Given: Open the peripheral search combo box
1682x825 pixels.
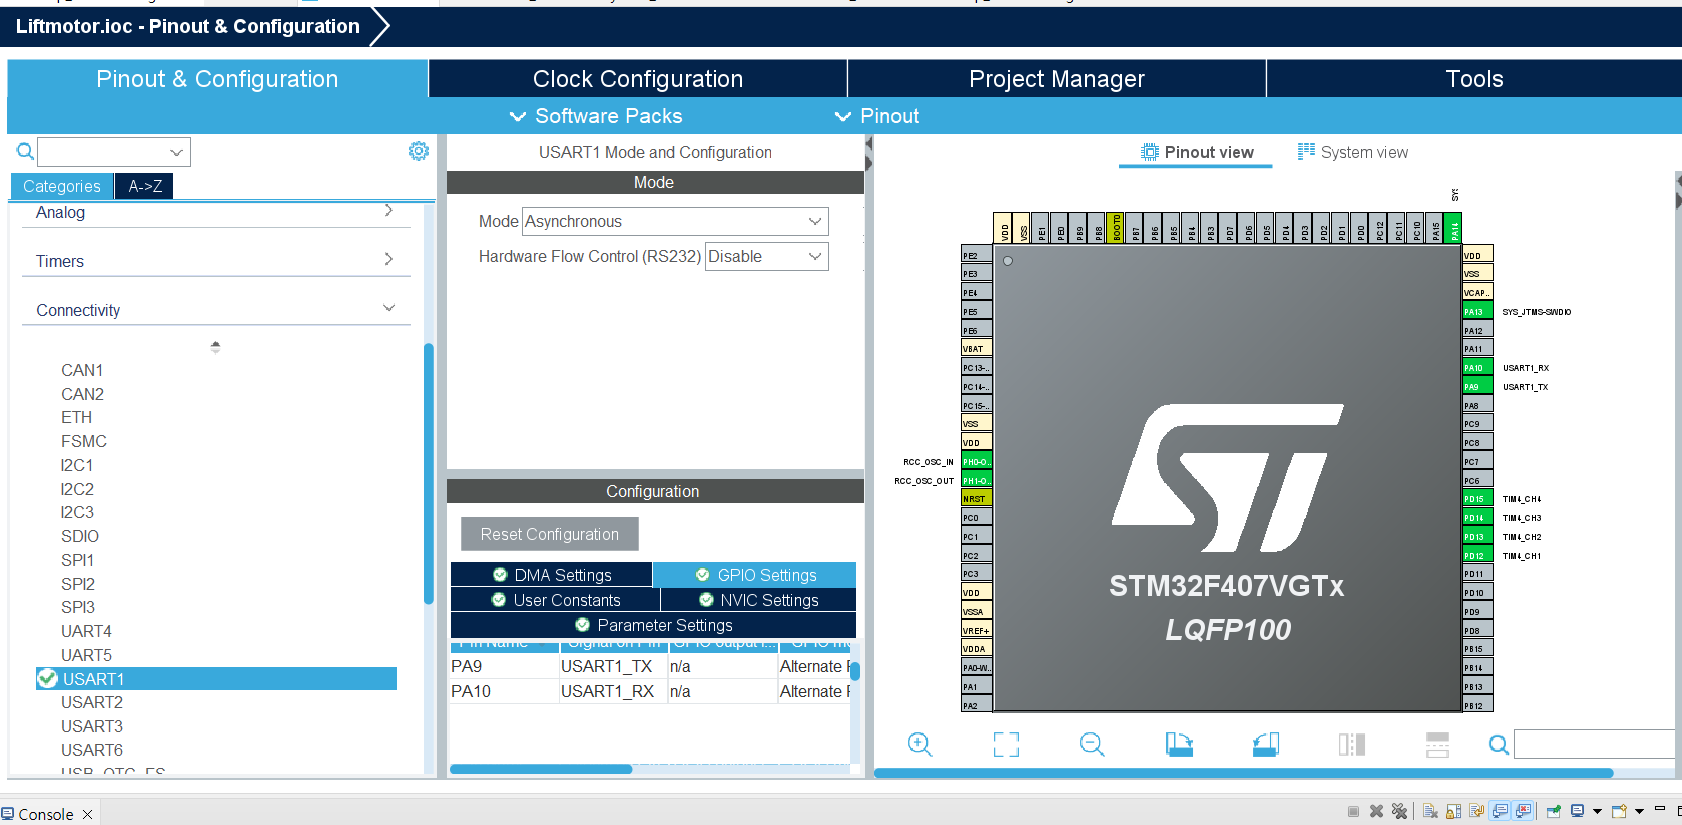Looking at the screenshot, I should pos(114,152).
